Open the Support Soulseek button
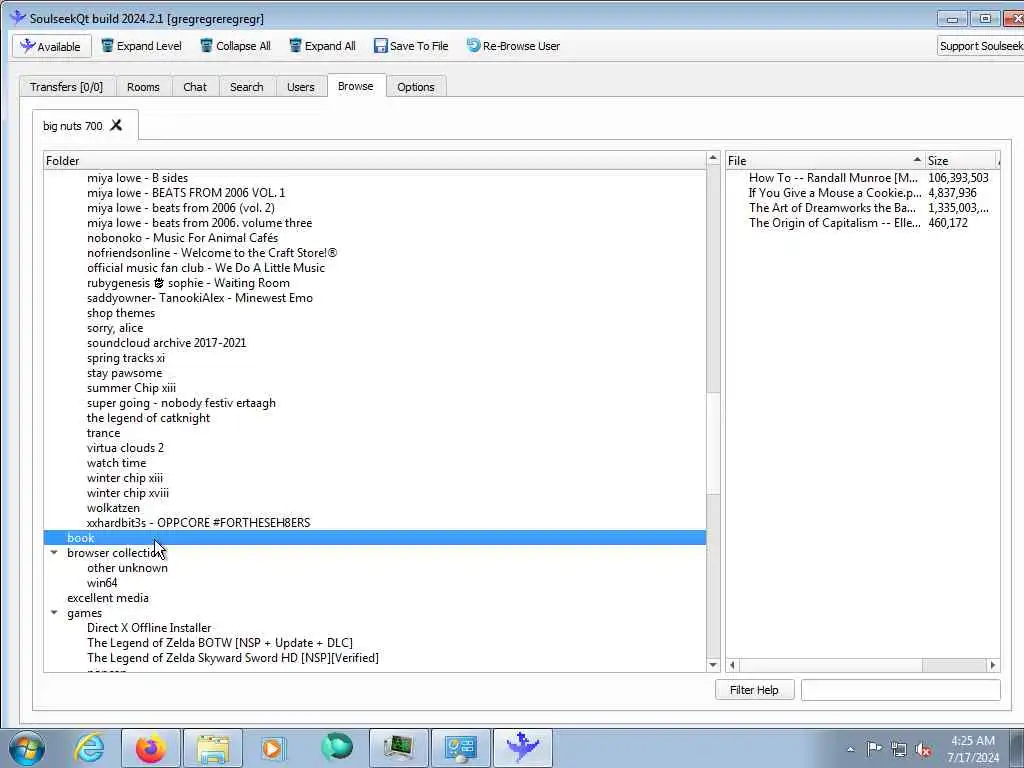Viewport: 1024px width, 768px height. click(x=980, y=46)
